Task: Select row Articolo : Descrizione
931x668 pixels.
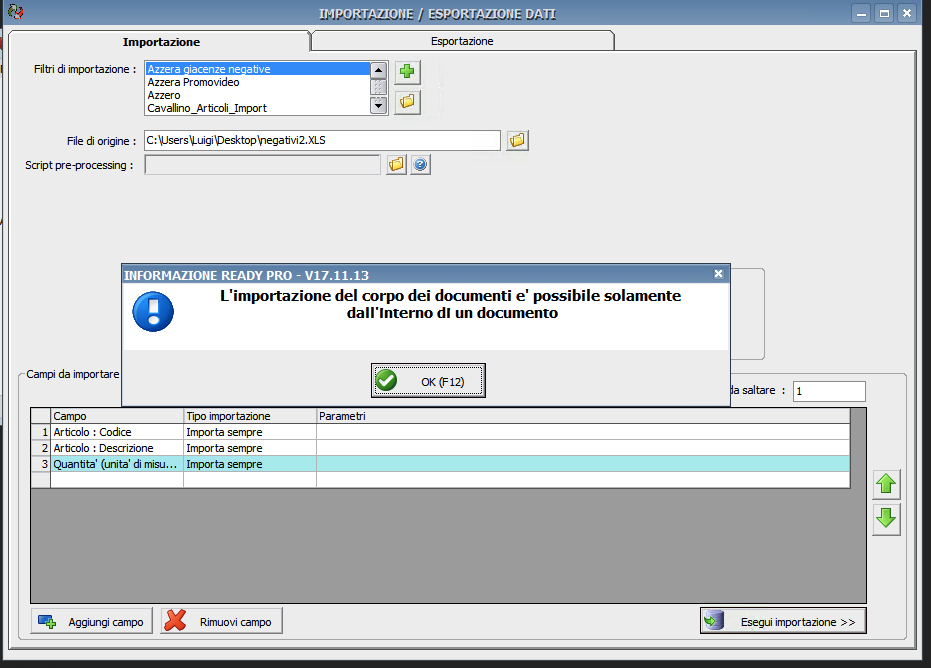Action: coord(440,448)
